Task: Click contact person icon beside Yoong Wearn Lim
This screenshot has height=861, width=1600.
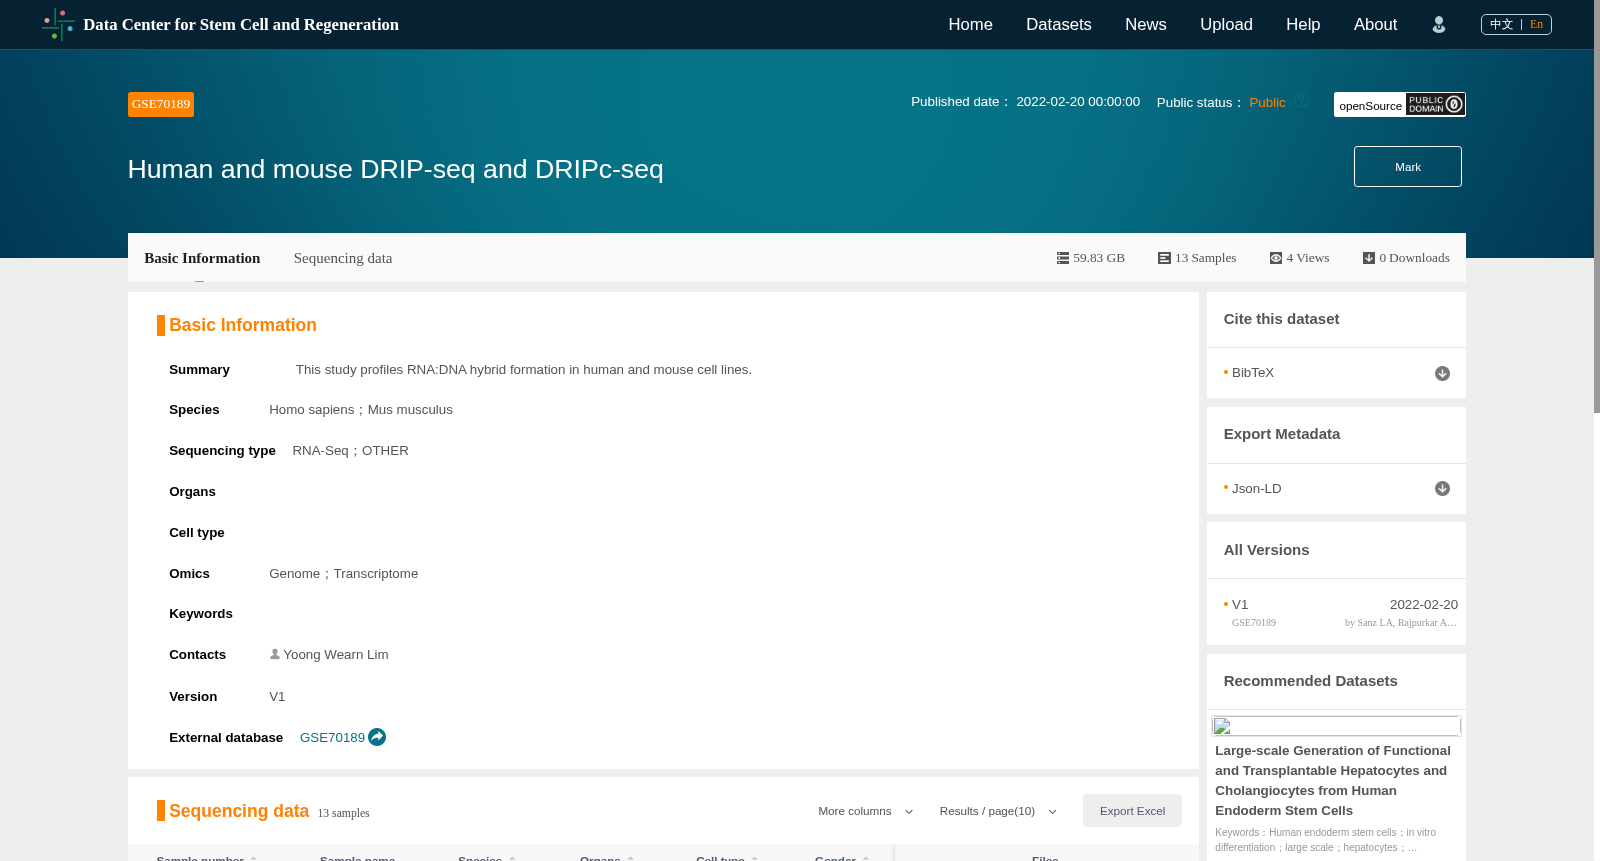Action: point(275,654)
